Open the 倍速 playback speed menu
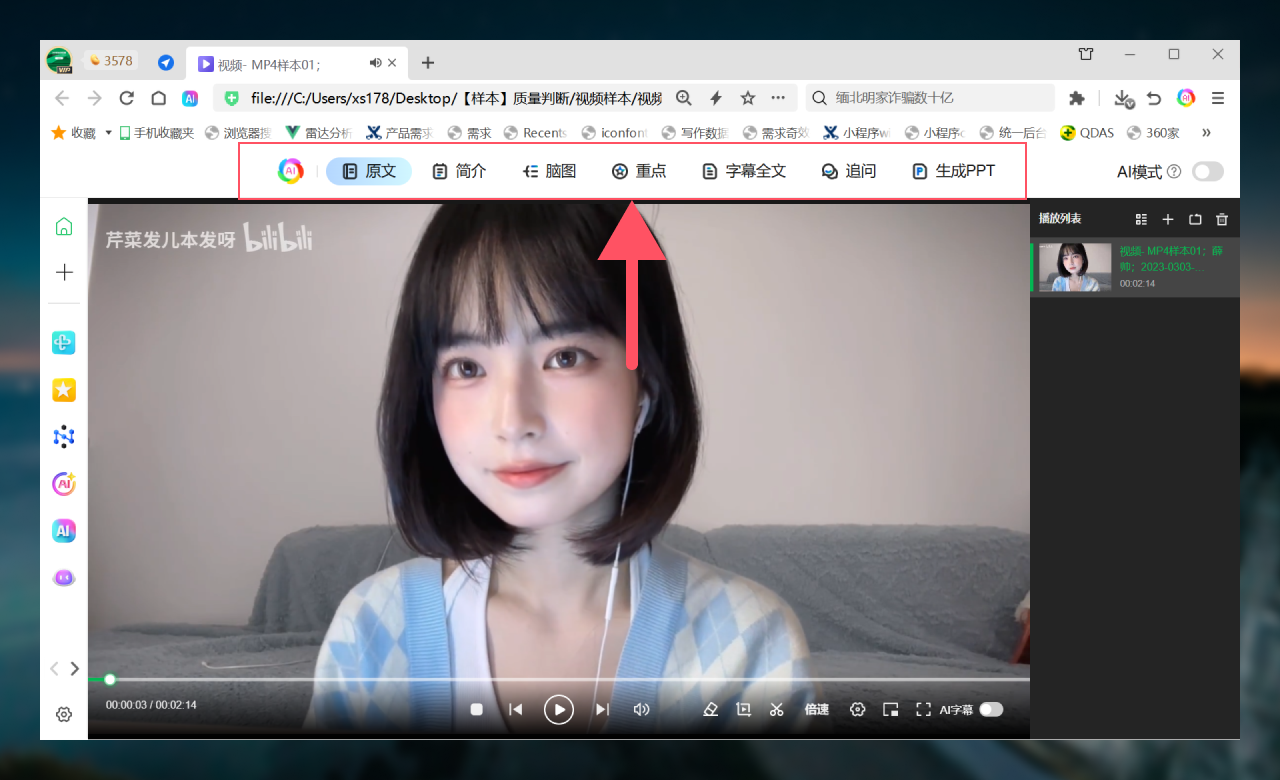The height and width of the screenshot is (780, 1280). point(816,709)
